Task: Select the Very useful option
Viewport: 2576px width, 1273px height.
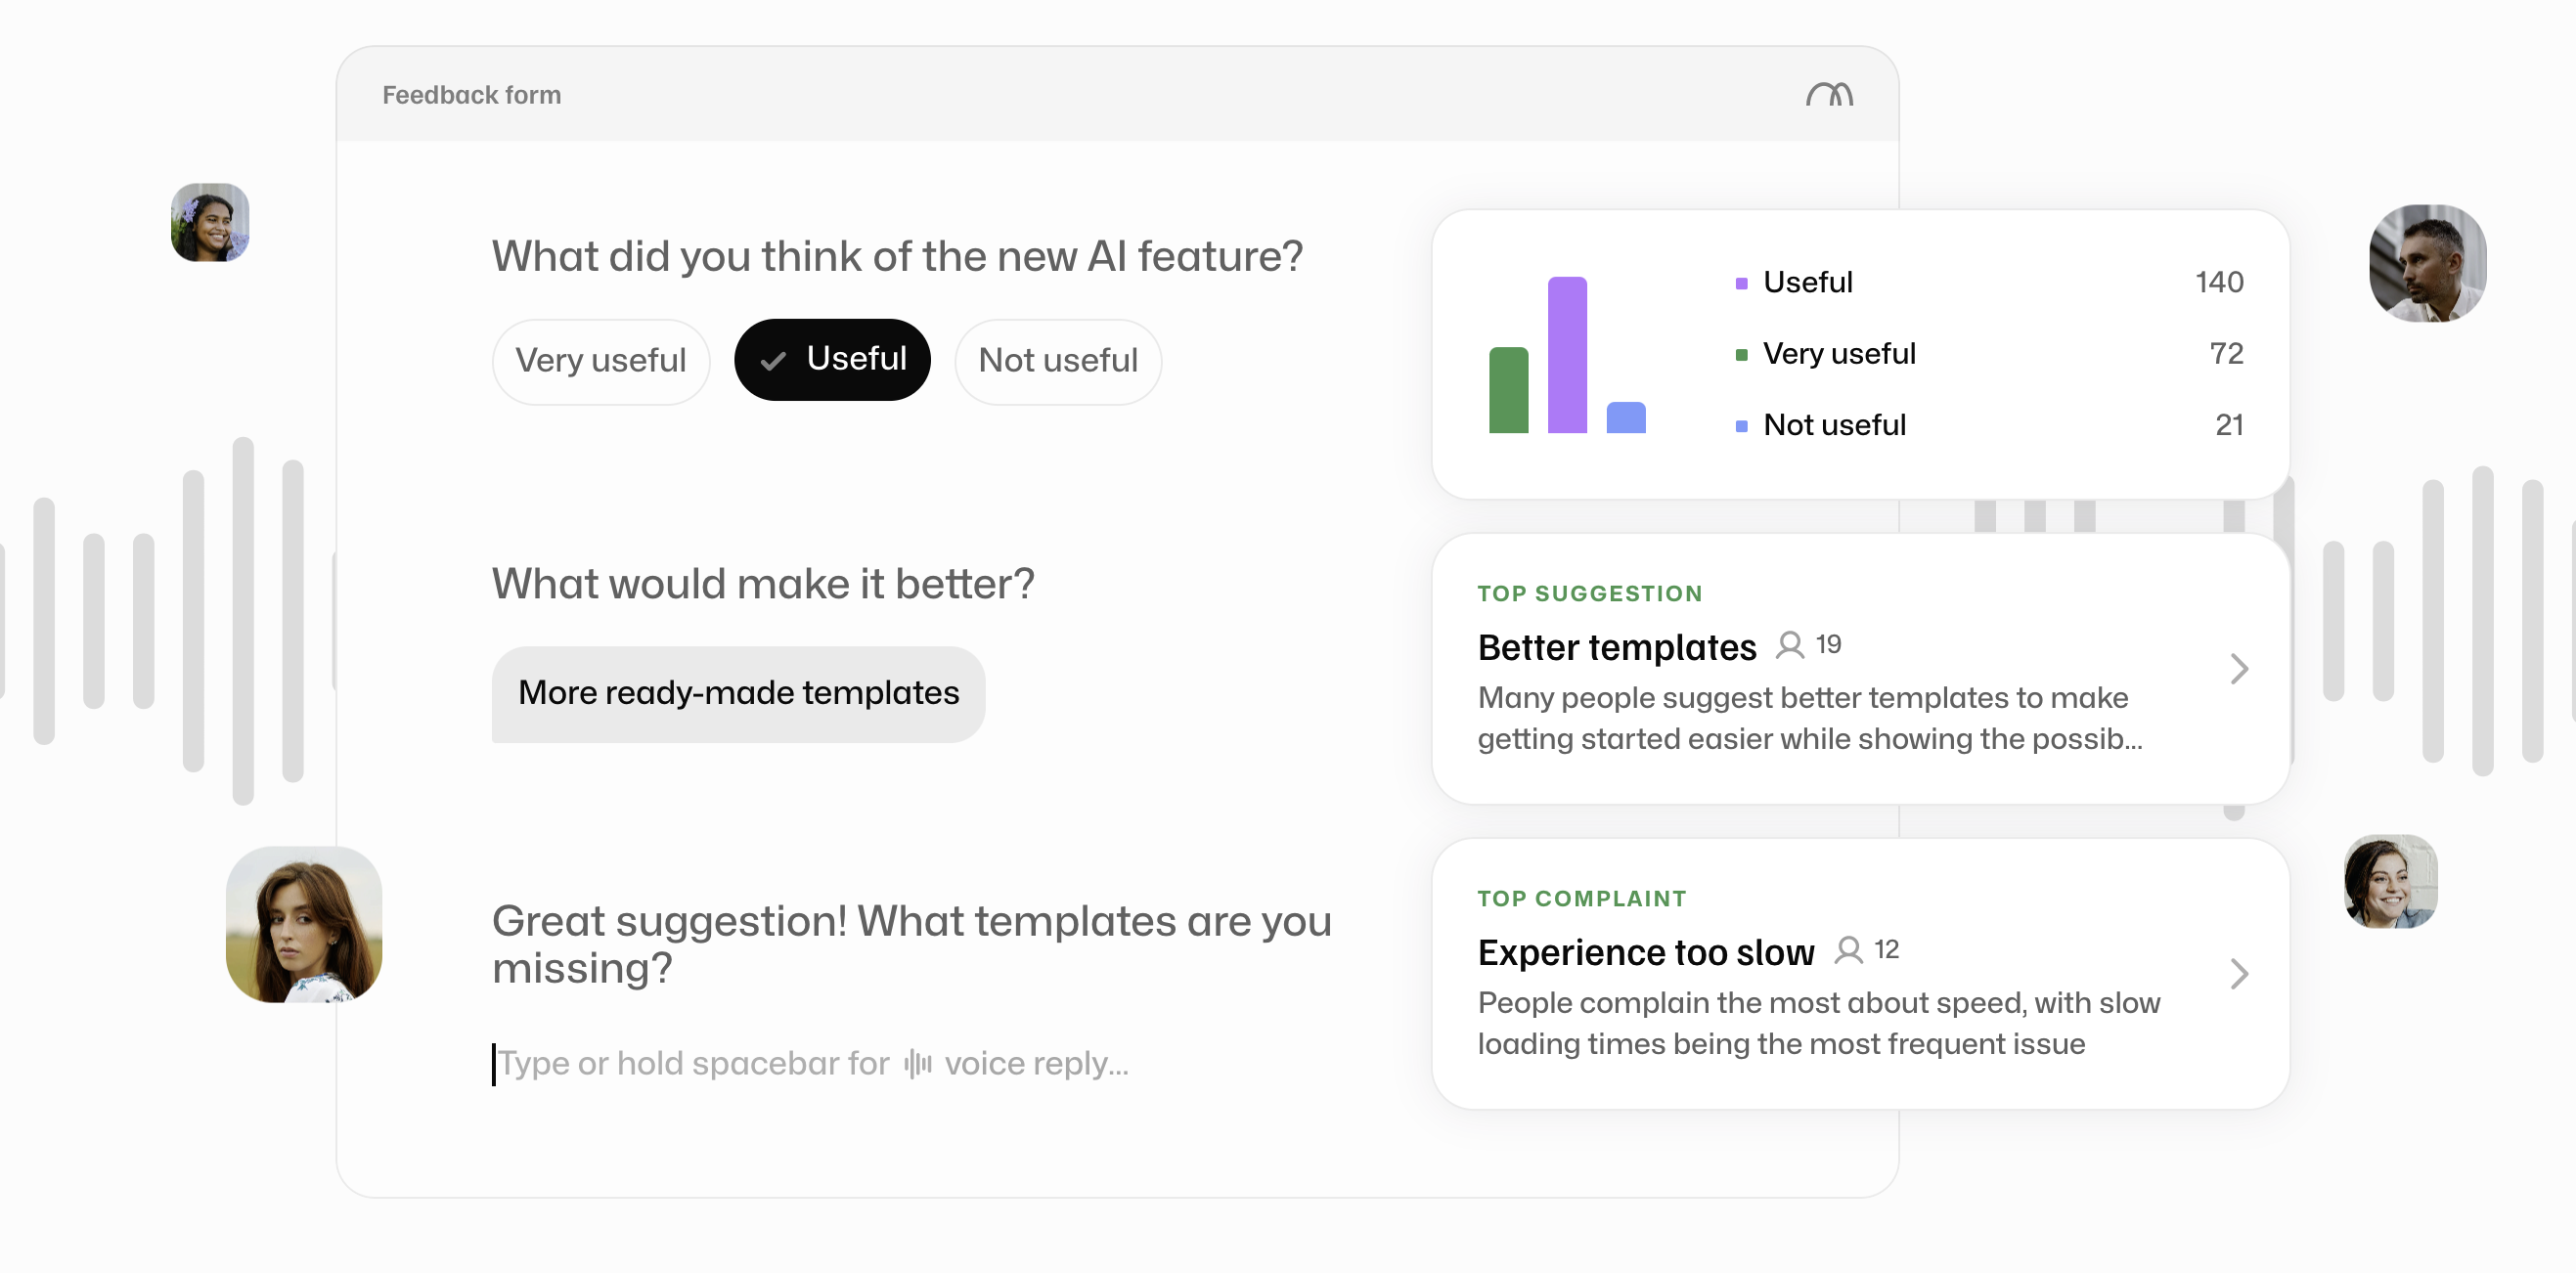Action: (x=600, y=361)
